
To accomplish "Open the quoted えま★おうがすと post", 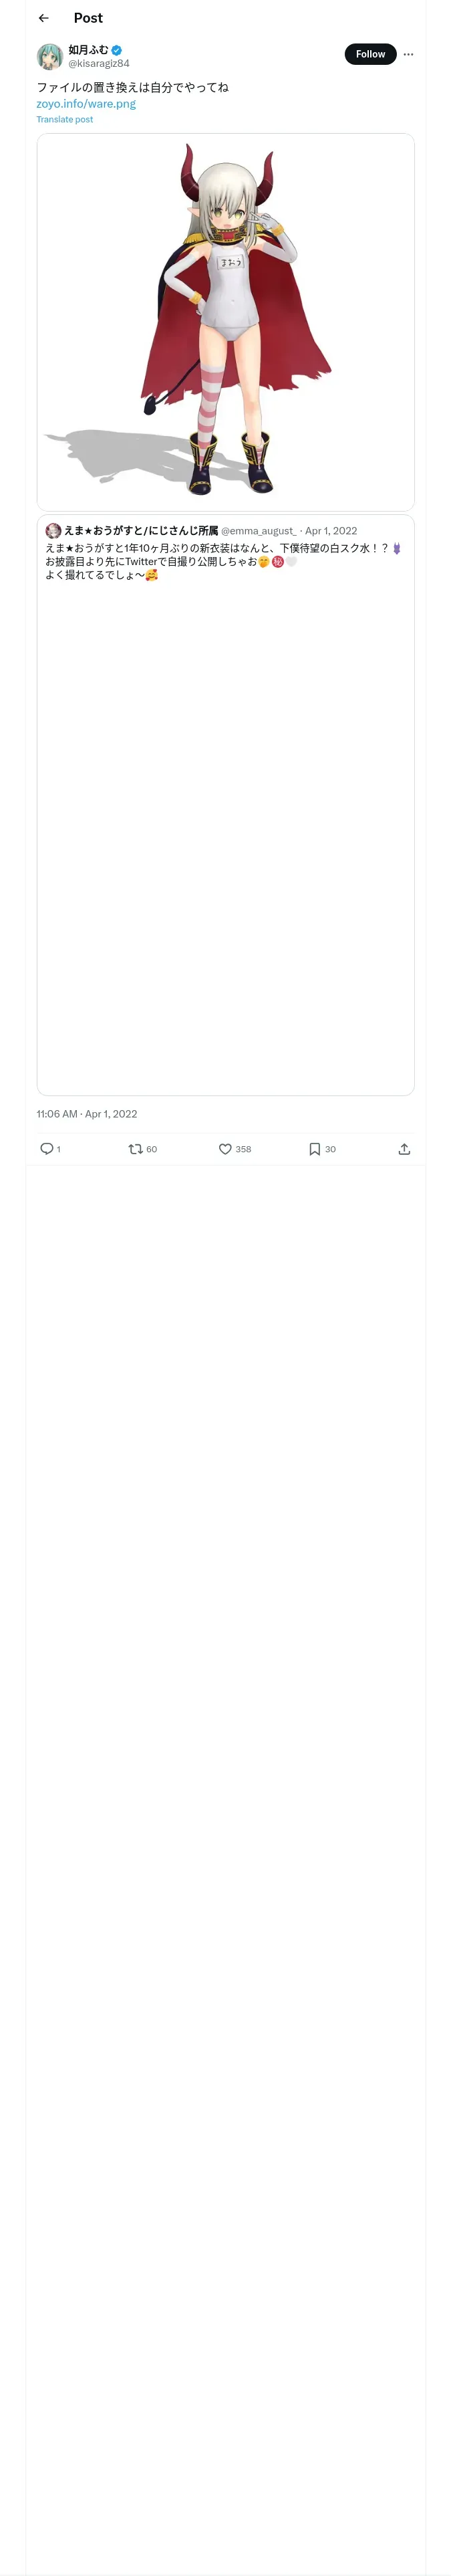I will pyautogui.click(x=225, y=800).
